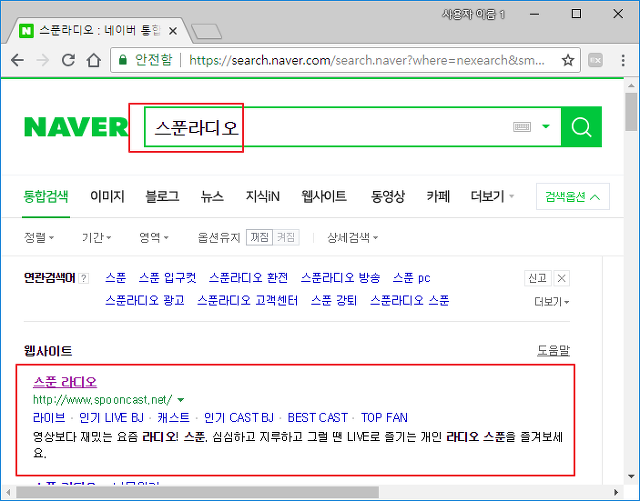
Task: Click the scrollbar down arrow
Action: [631, 477]
